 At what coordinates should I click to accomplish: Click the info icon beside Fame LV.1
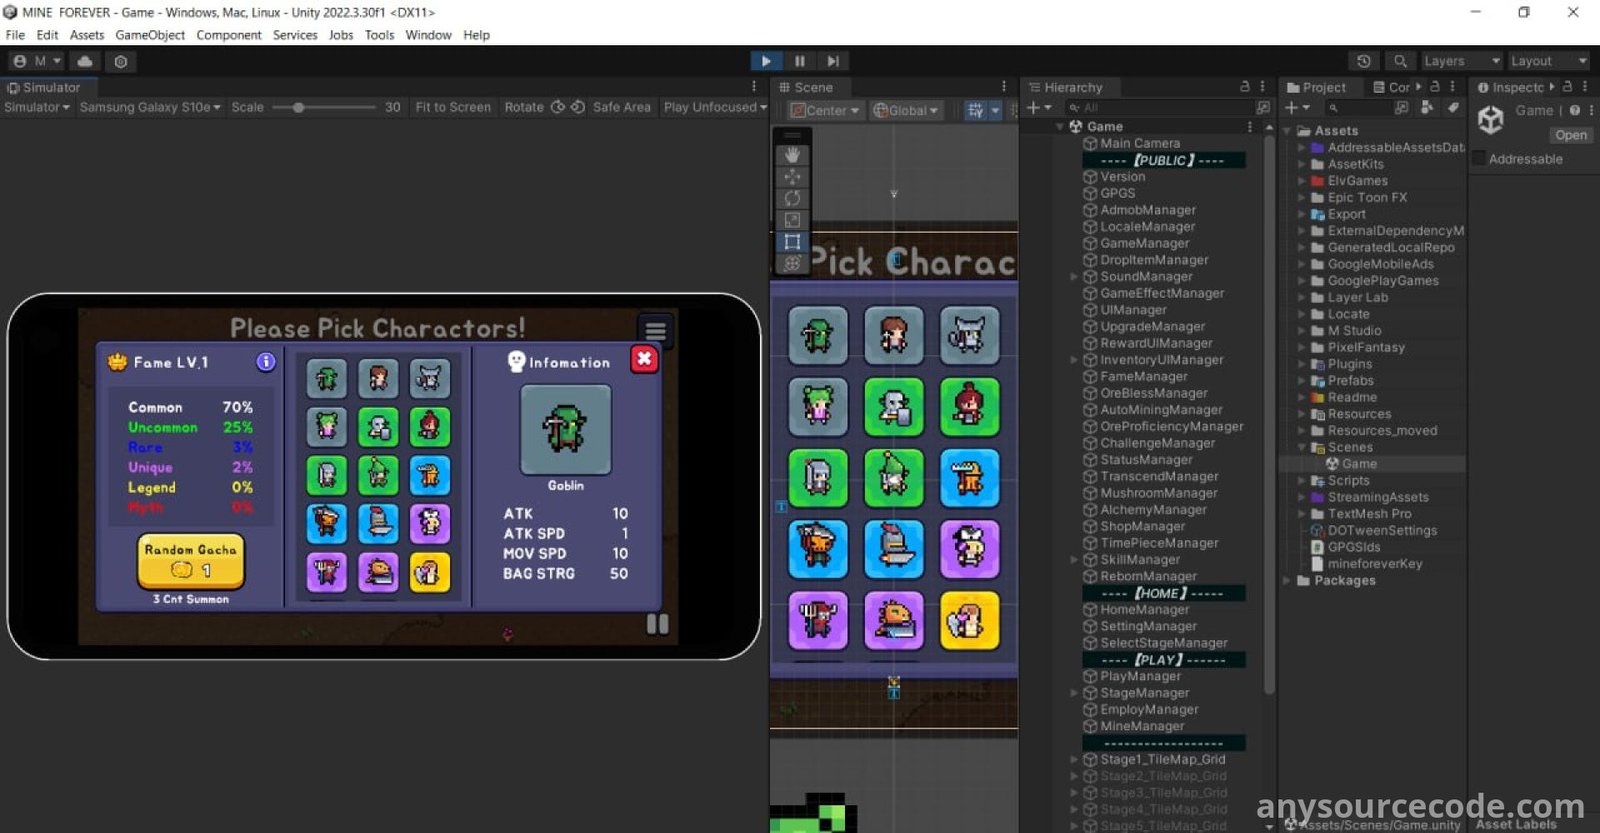pos(266,362)
